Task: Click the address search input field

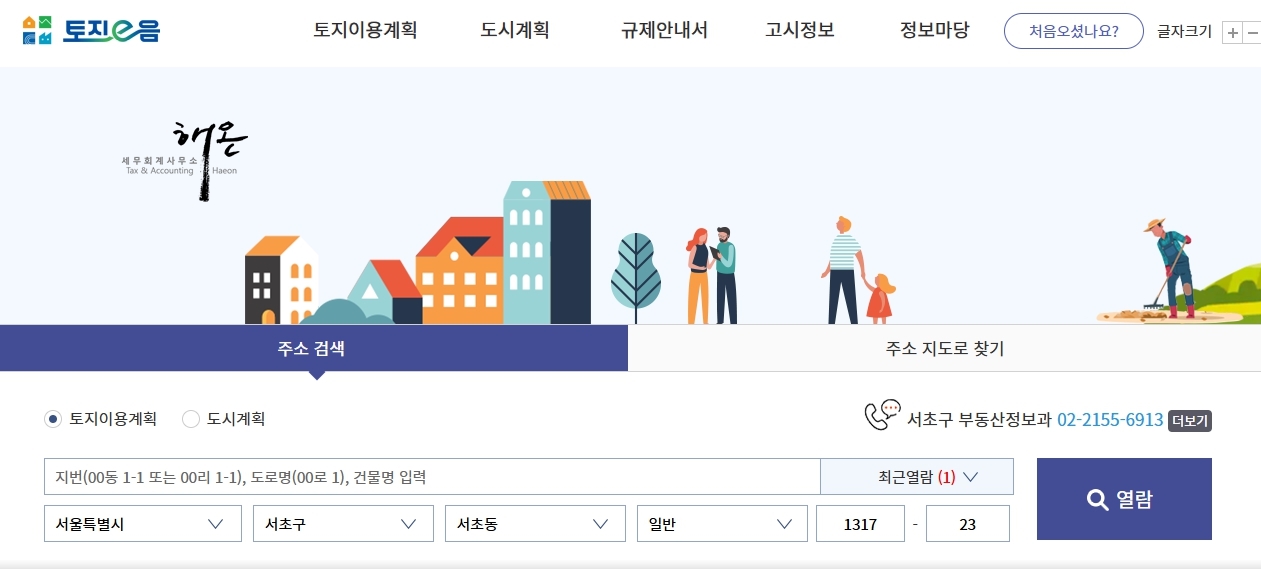Action: coord(432,477)
